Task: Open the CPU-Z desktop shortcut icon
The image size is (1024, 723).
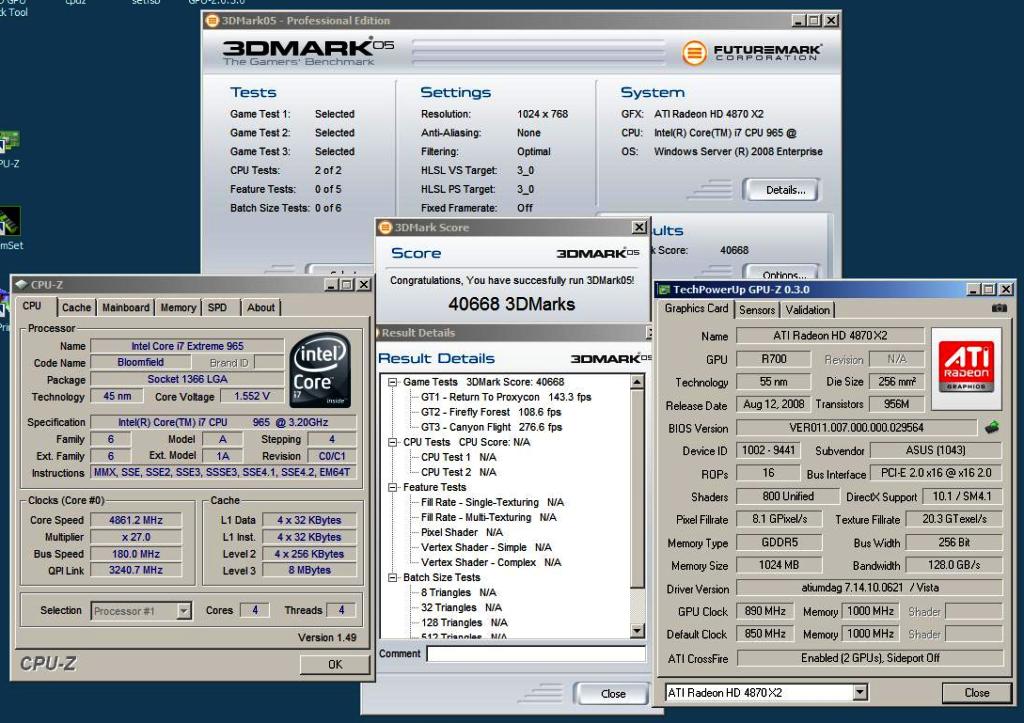Action: [x=9, y=144]
